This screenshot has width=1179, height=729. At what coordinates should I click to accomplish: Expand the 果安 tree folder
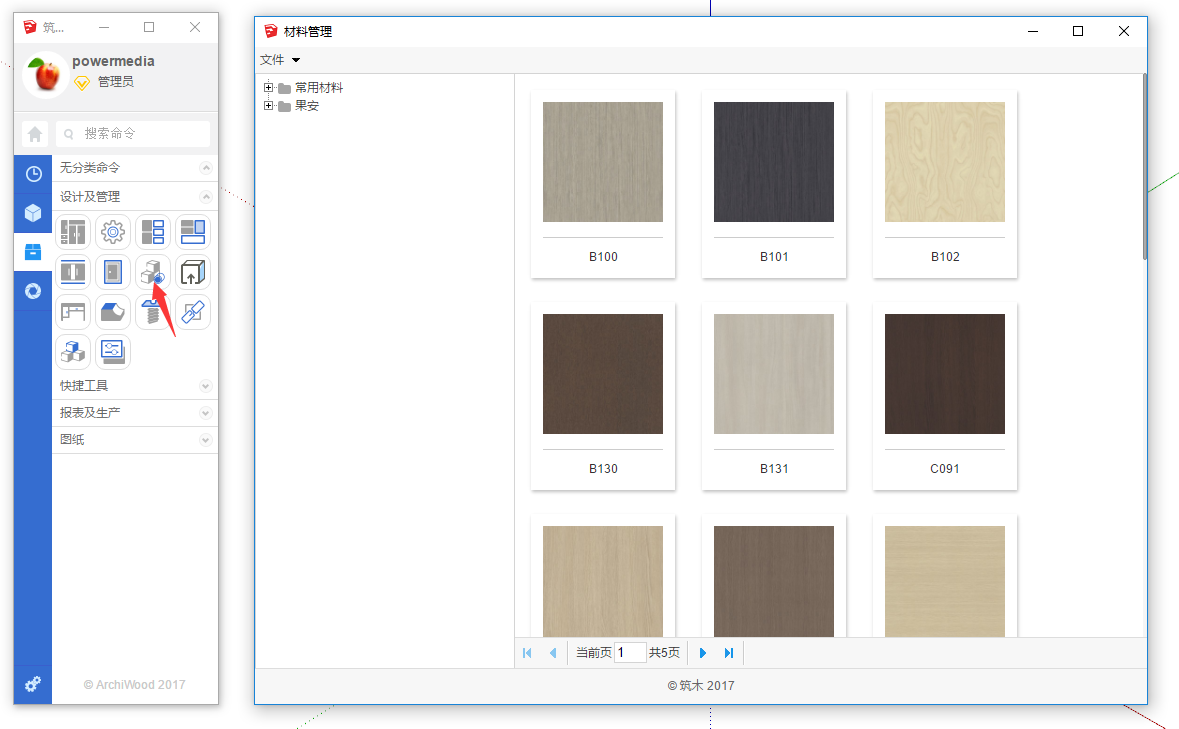point(268,105)
